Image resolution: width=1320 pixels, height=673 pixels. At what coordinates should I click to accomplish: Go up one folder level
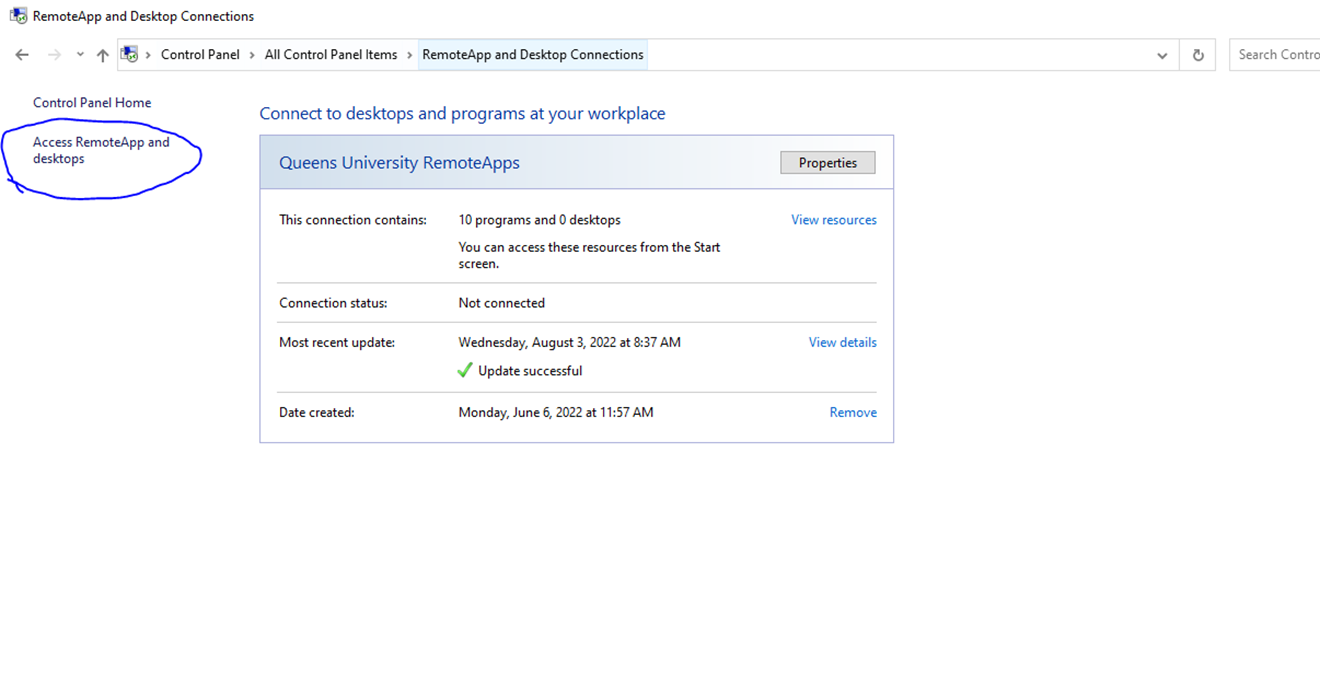click(102, 55)
